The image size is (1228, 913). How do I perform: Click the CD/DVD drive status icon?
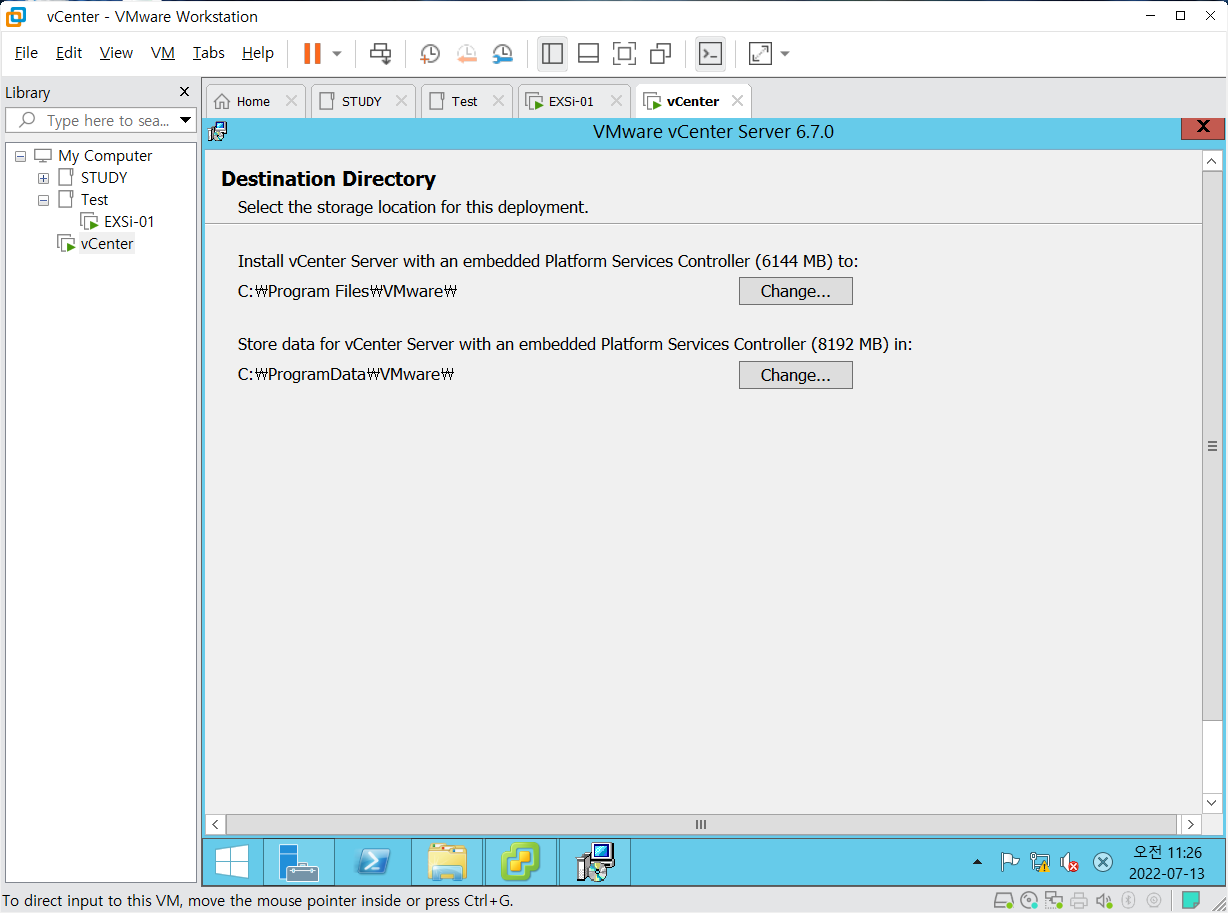(1029, 901)
